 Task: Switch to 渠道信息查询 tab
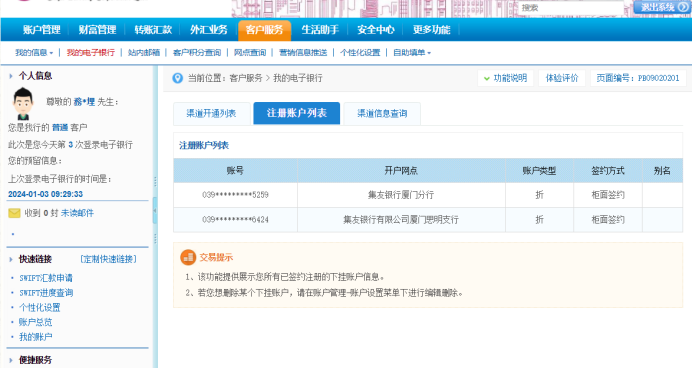pyautogui.click(x=382, y=114)
